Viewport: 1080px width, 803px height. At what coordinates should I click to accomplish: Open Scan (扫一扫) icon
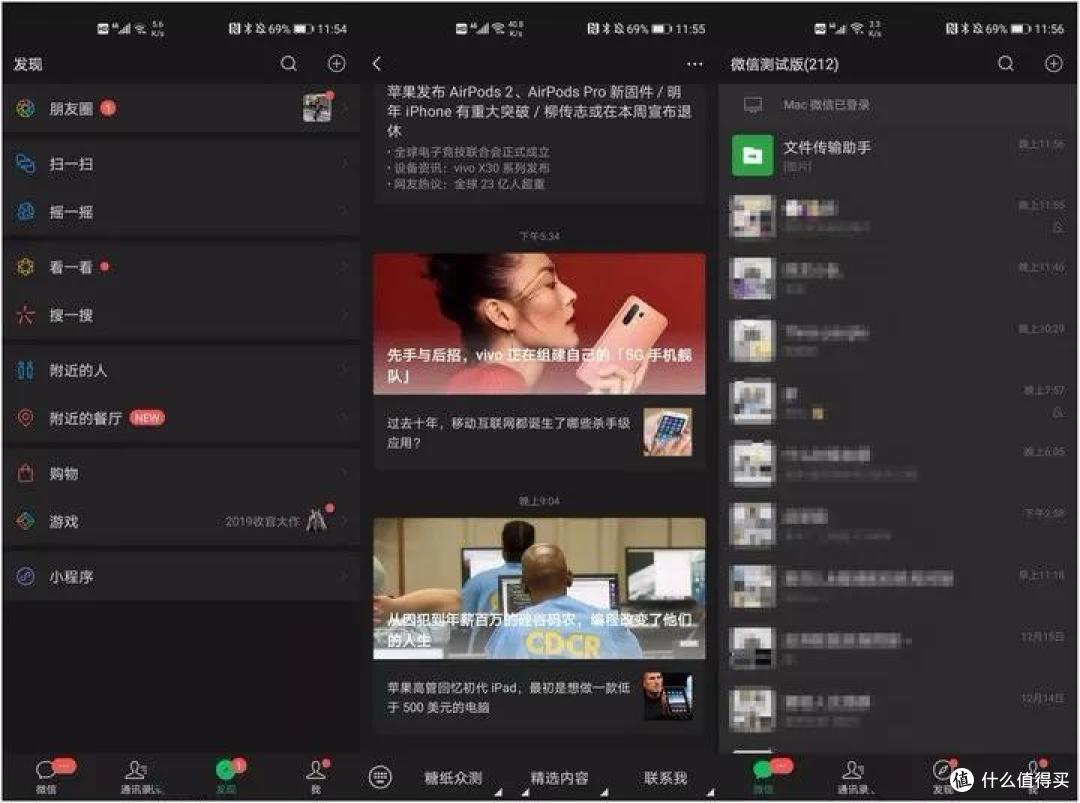(x=25, y=164)
